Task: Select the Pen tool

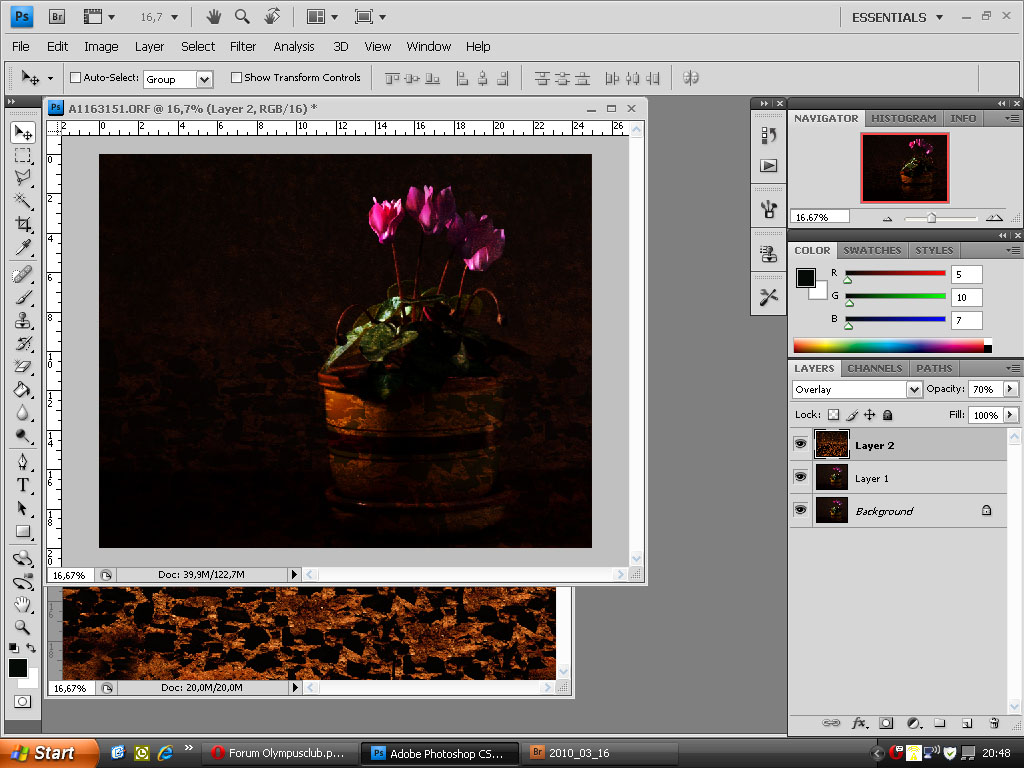Action: [23, 461]
